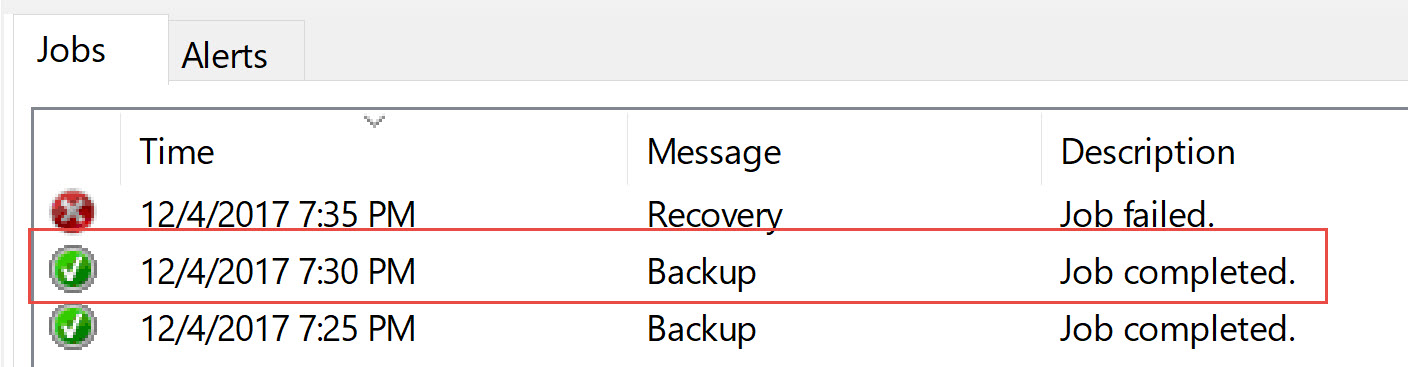Click the Recovery message cell
This screenshot has width=1408, height=367.
(x=714, y=215)
